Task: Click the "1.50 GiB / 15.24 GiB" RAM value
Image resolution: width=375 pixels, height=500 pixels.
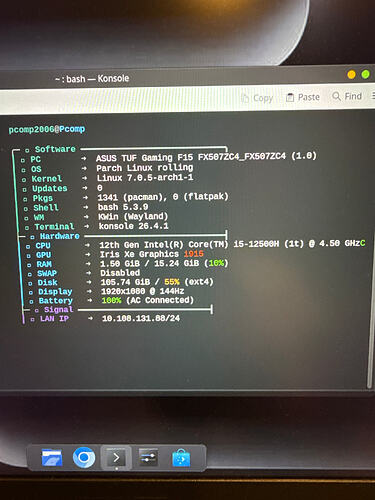Action: click(150, 263)
